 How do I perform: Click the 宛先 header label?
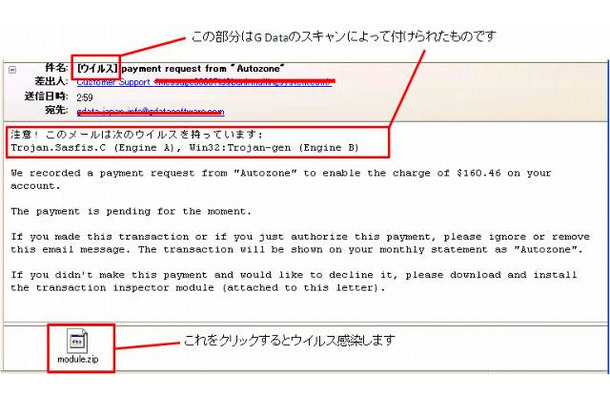(57, 110)
